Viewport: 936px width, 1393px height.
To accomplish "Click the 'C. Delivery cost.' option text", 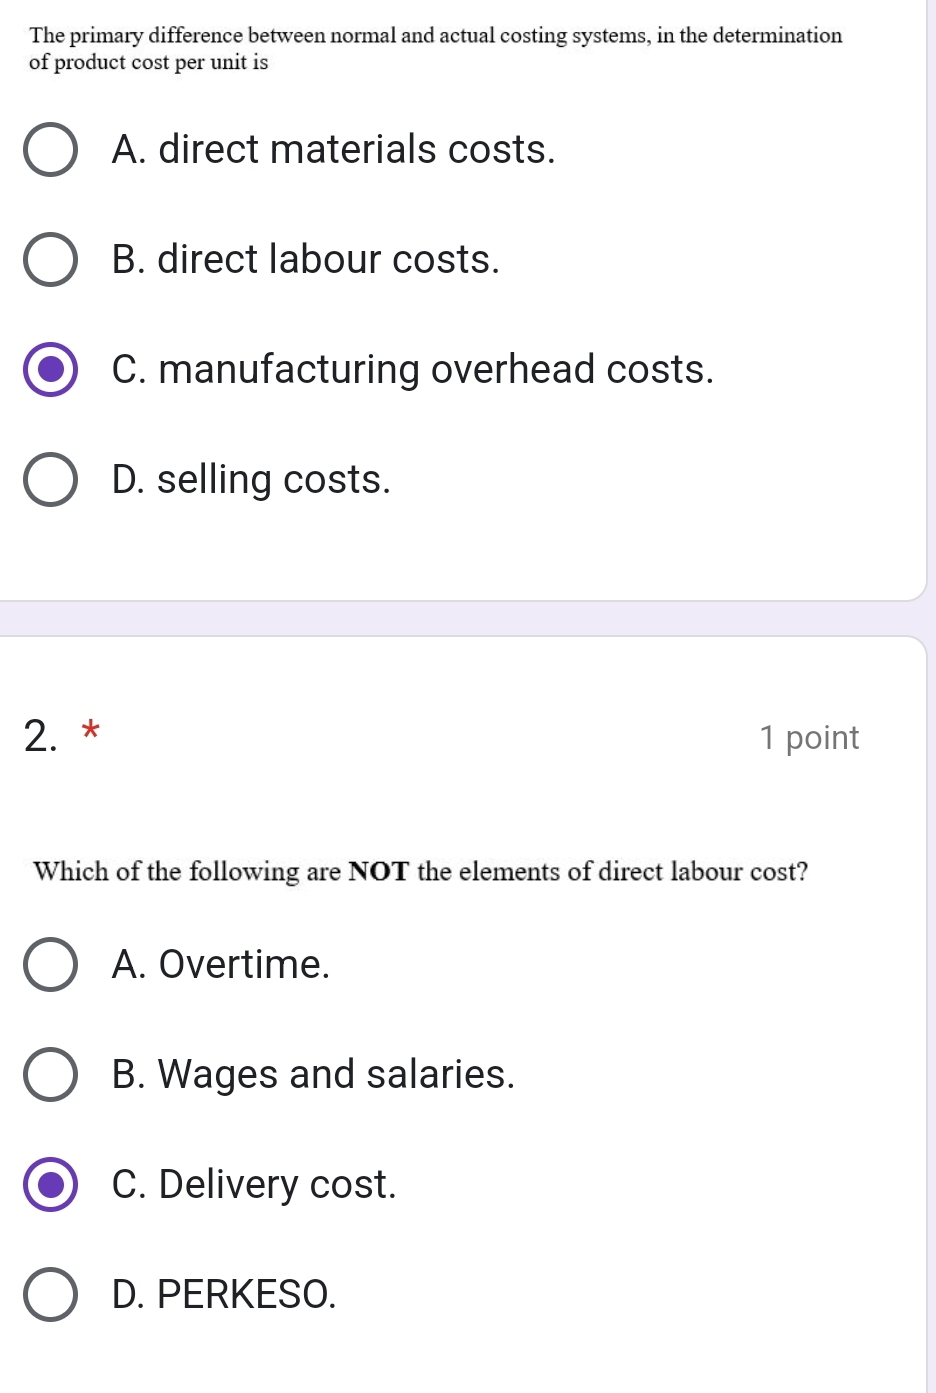I will [254, 1185].
